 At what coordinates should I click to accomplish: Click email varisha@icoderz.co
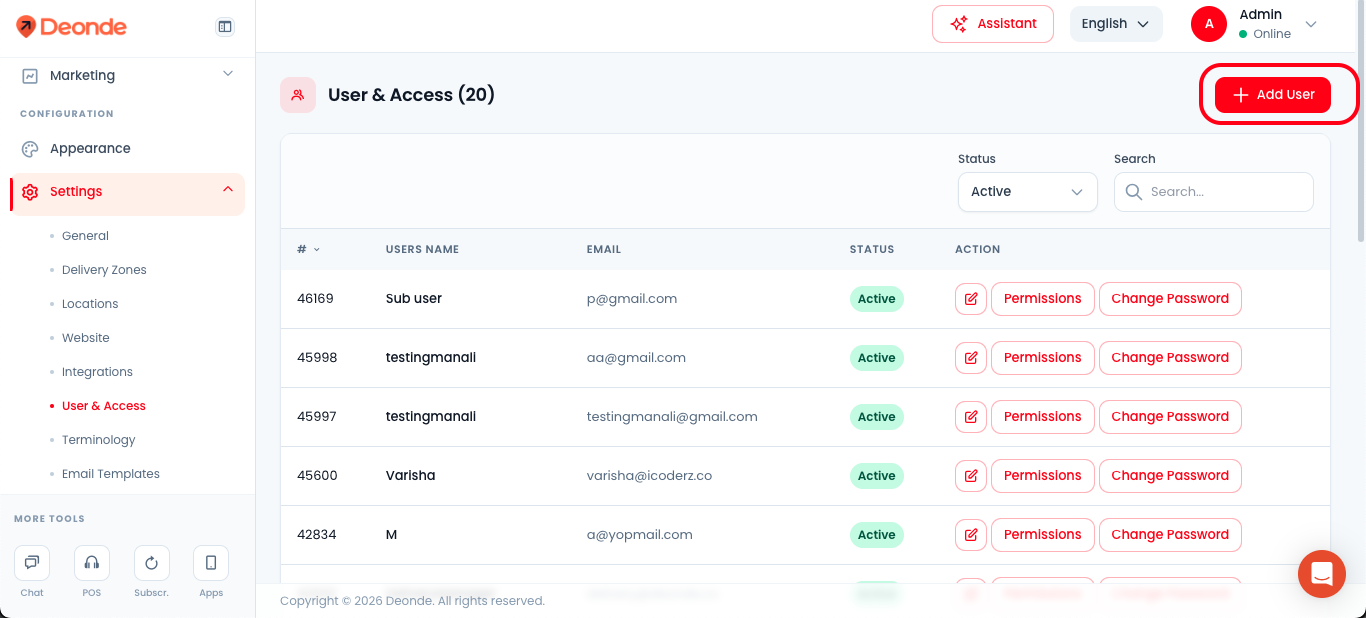[649, 476]
